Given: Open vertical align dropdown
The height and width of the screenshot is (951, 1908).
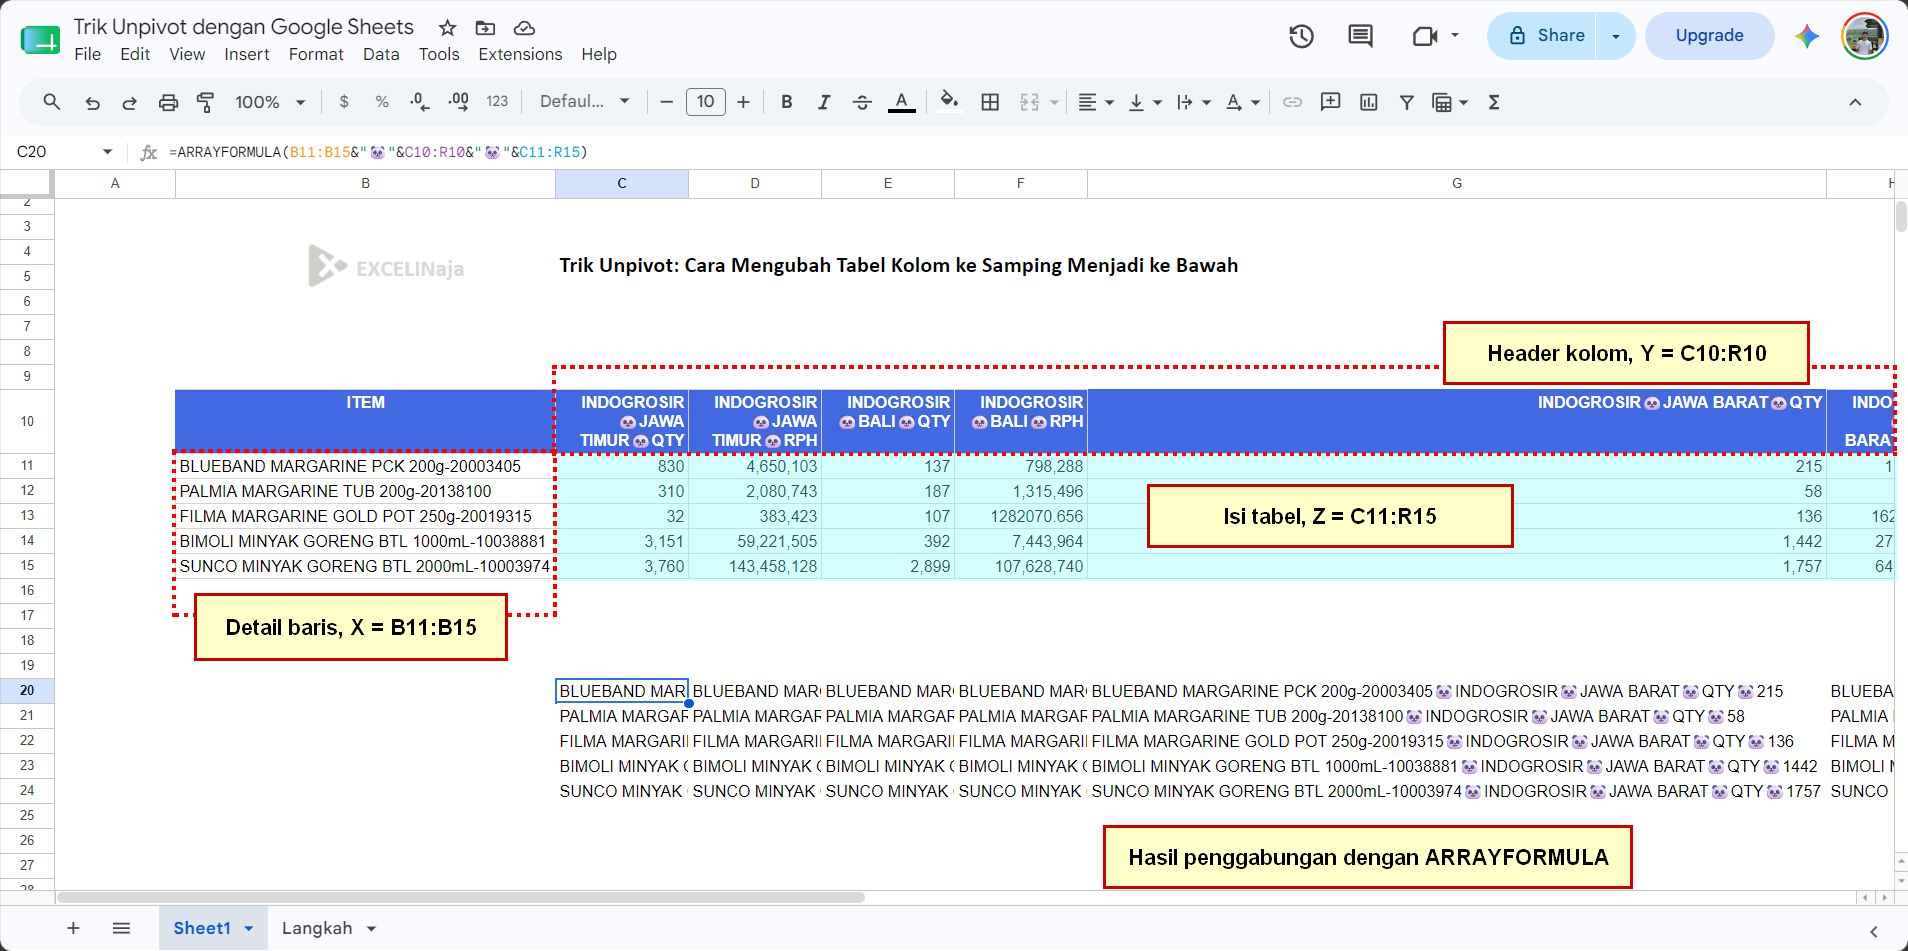Looking at the screenshot, I should tap(1145, 102).
